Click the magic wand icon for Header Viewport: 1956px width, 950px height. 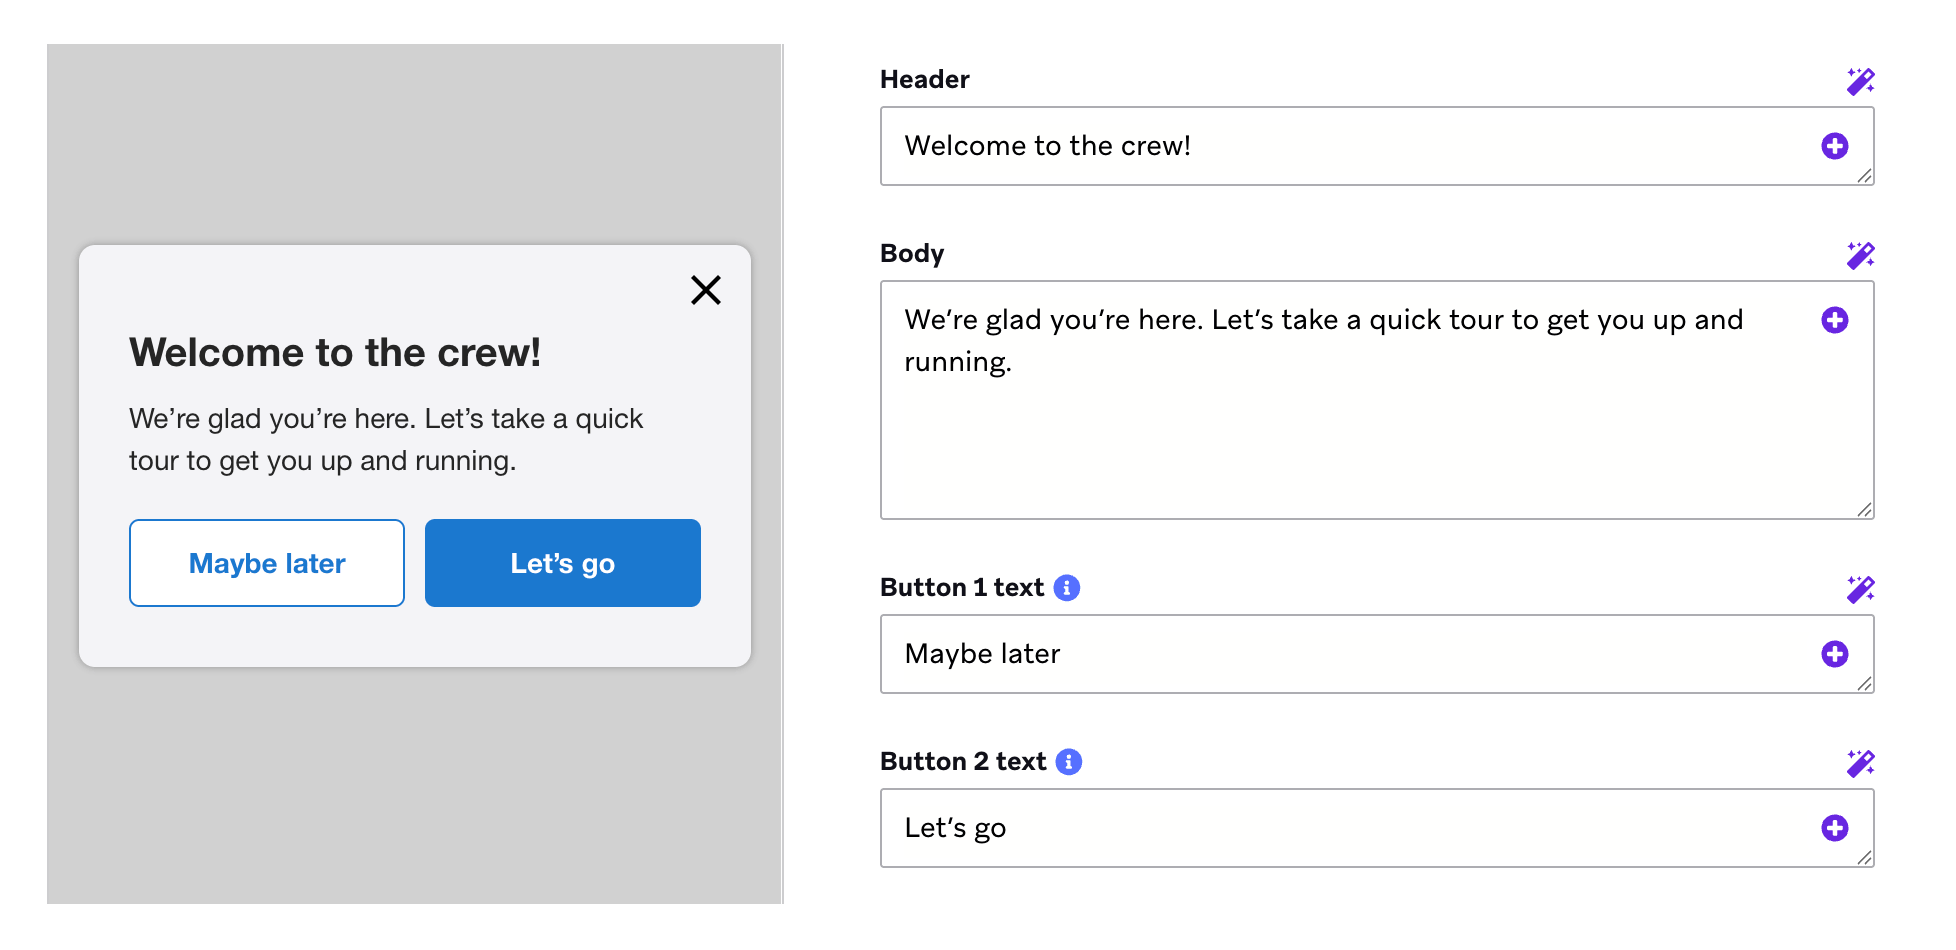(x=1860, y=81)
